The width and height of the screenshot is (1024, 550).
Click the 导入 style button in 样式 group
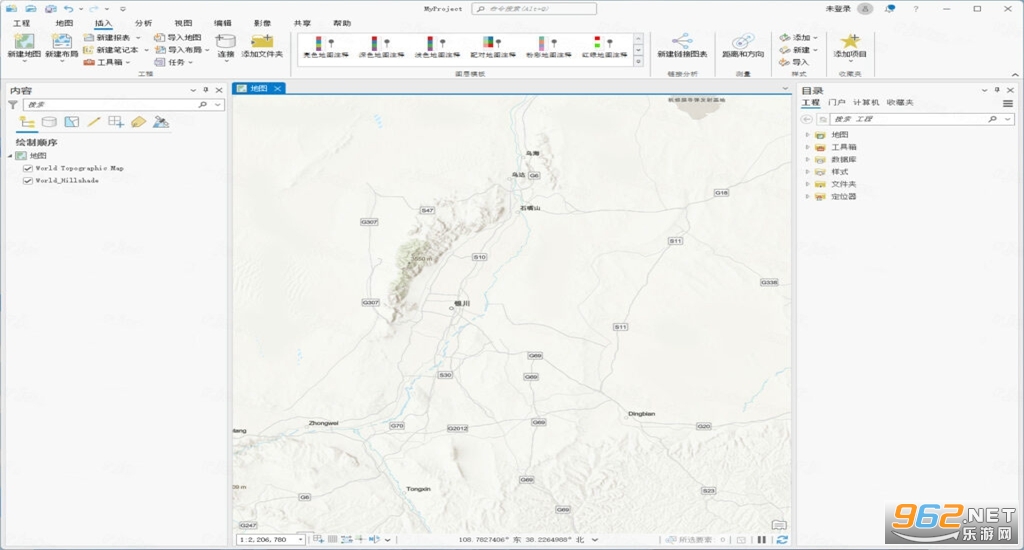click(793, 62)
